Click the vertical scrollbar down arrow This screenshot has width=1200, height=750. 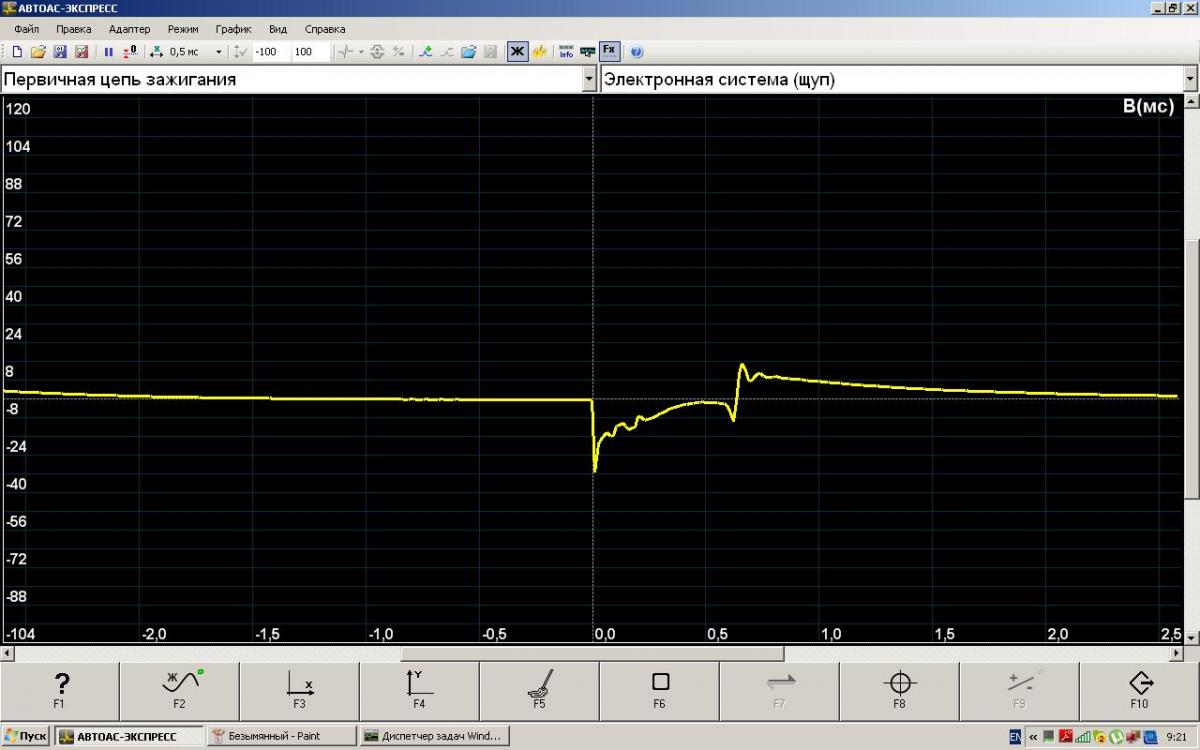pos(1191,637)
